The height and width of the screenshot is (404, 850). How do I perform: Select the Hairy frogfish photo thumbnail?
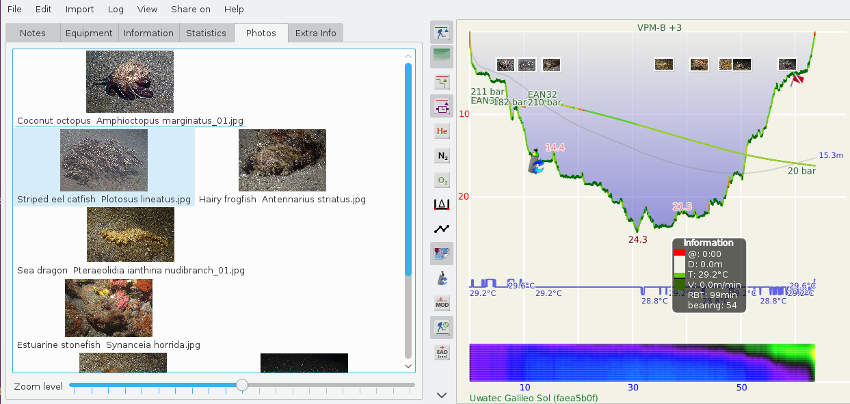(x=283, y=160)
